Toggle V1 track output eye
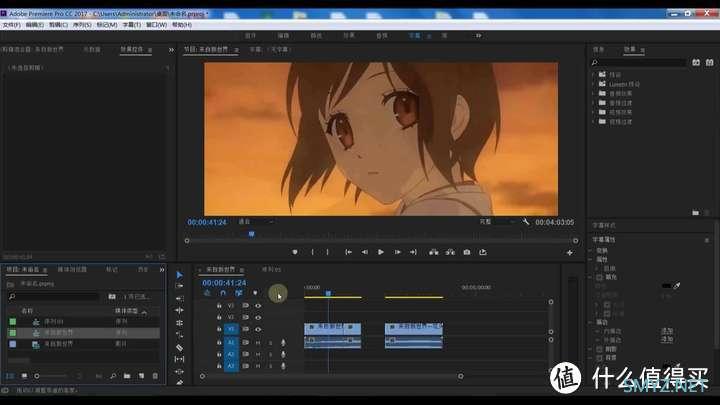The width and height of the screenshot is (720, 405). pyautogui.click(x=258, y=329)
